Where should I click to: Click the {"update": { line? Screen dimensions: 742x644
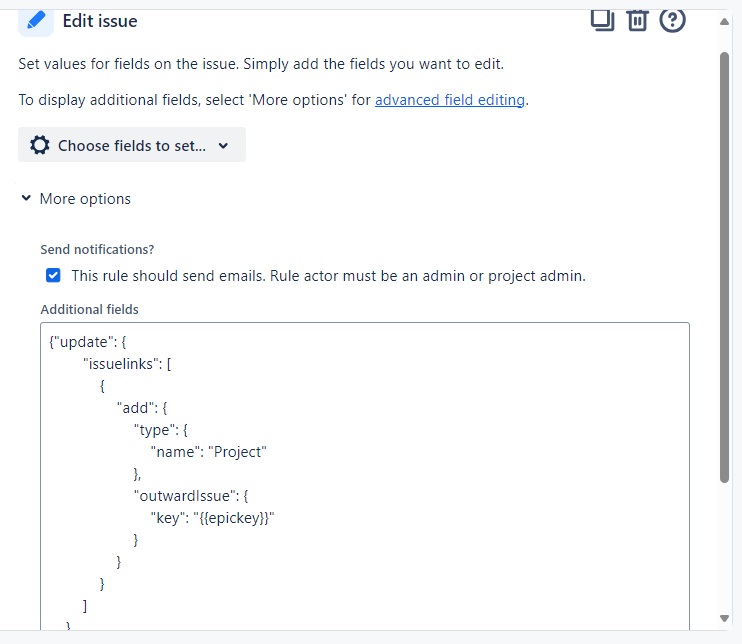coord(88,342)
